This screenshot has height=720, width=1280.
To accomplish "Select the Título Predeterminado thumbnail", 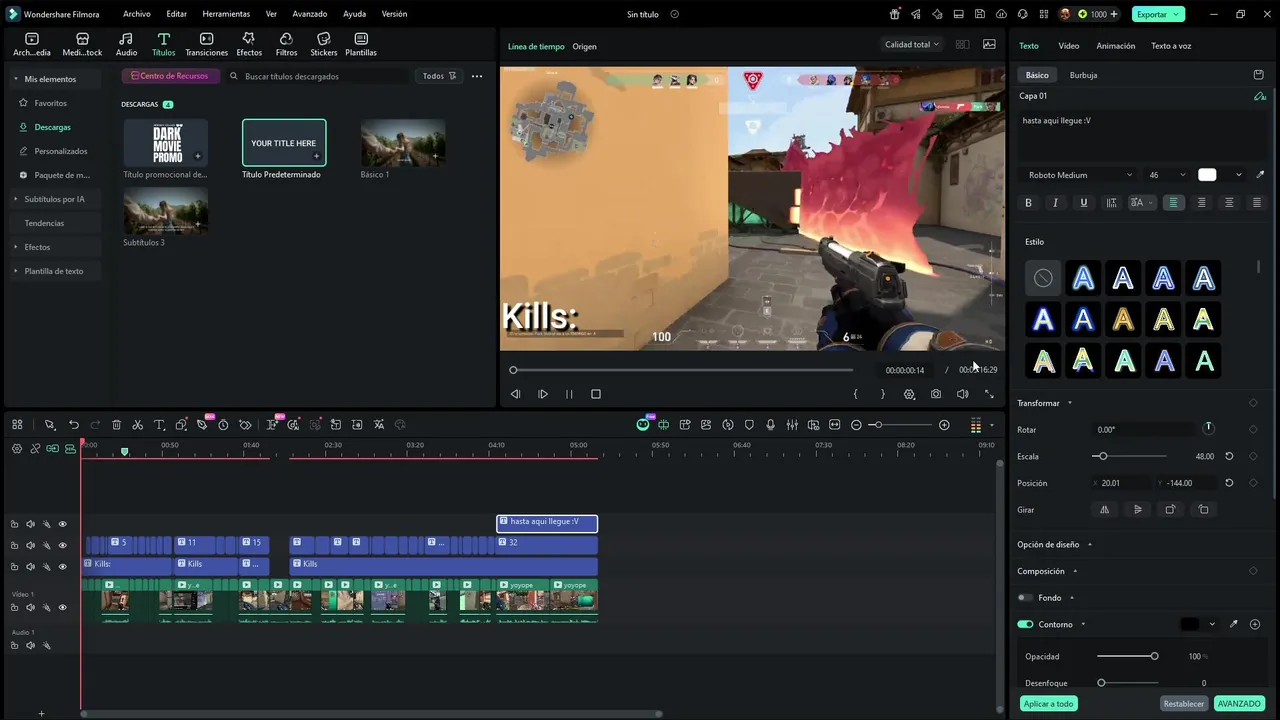I will [284, 143].
